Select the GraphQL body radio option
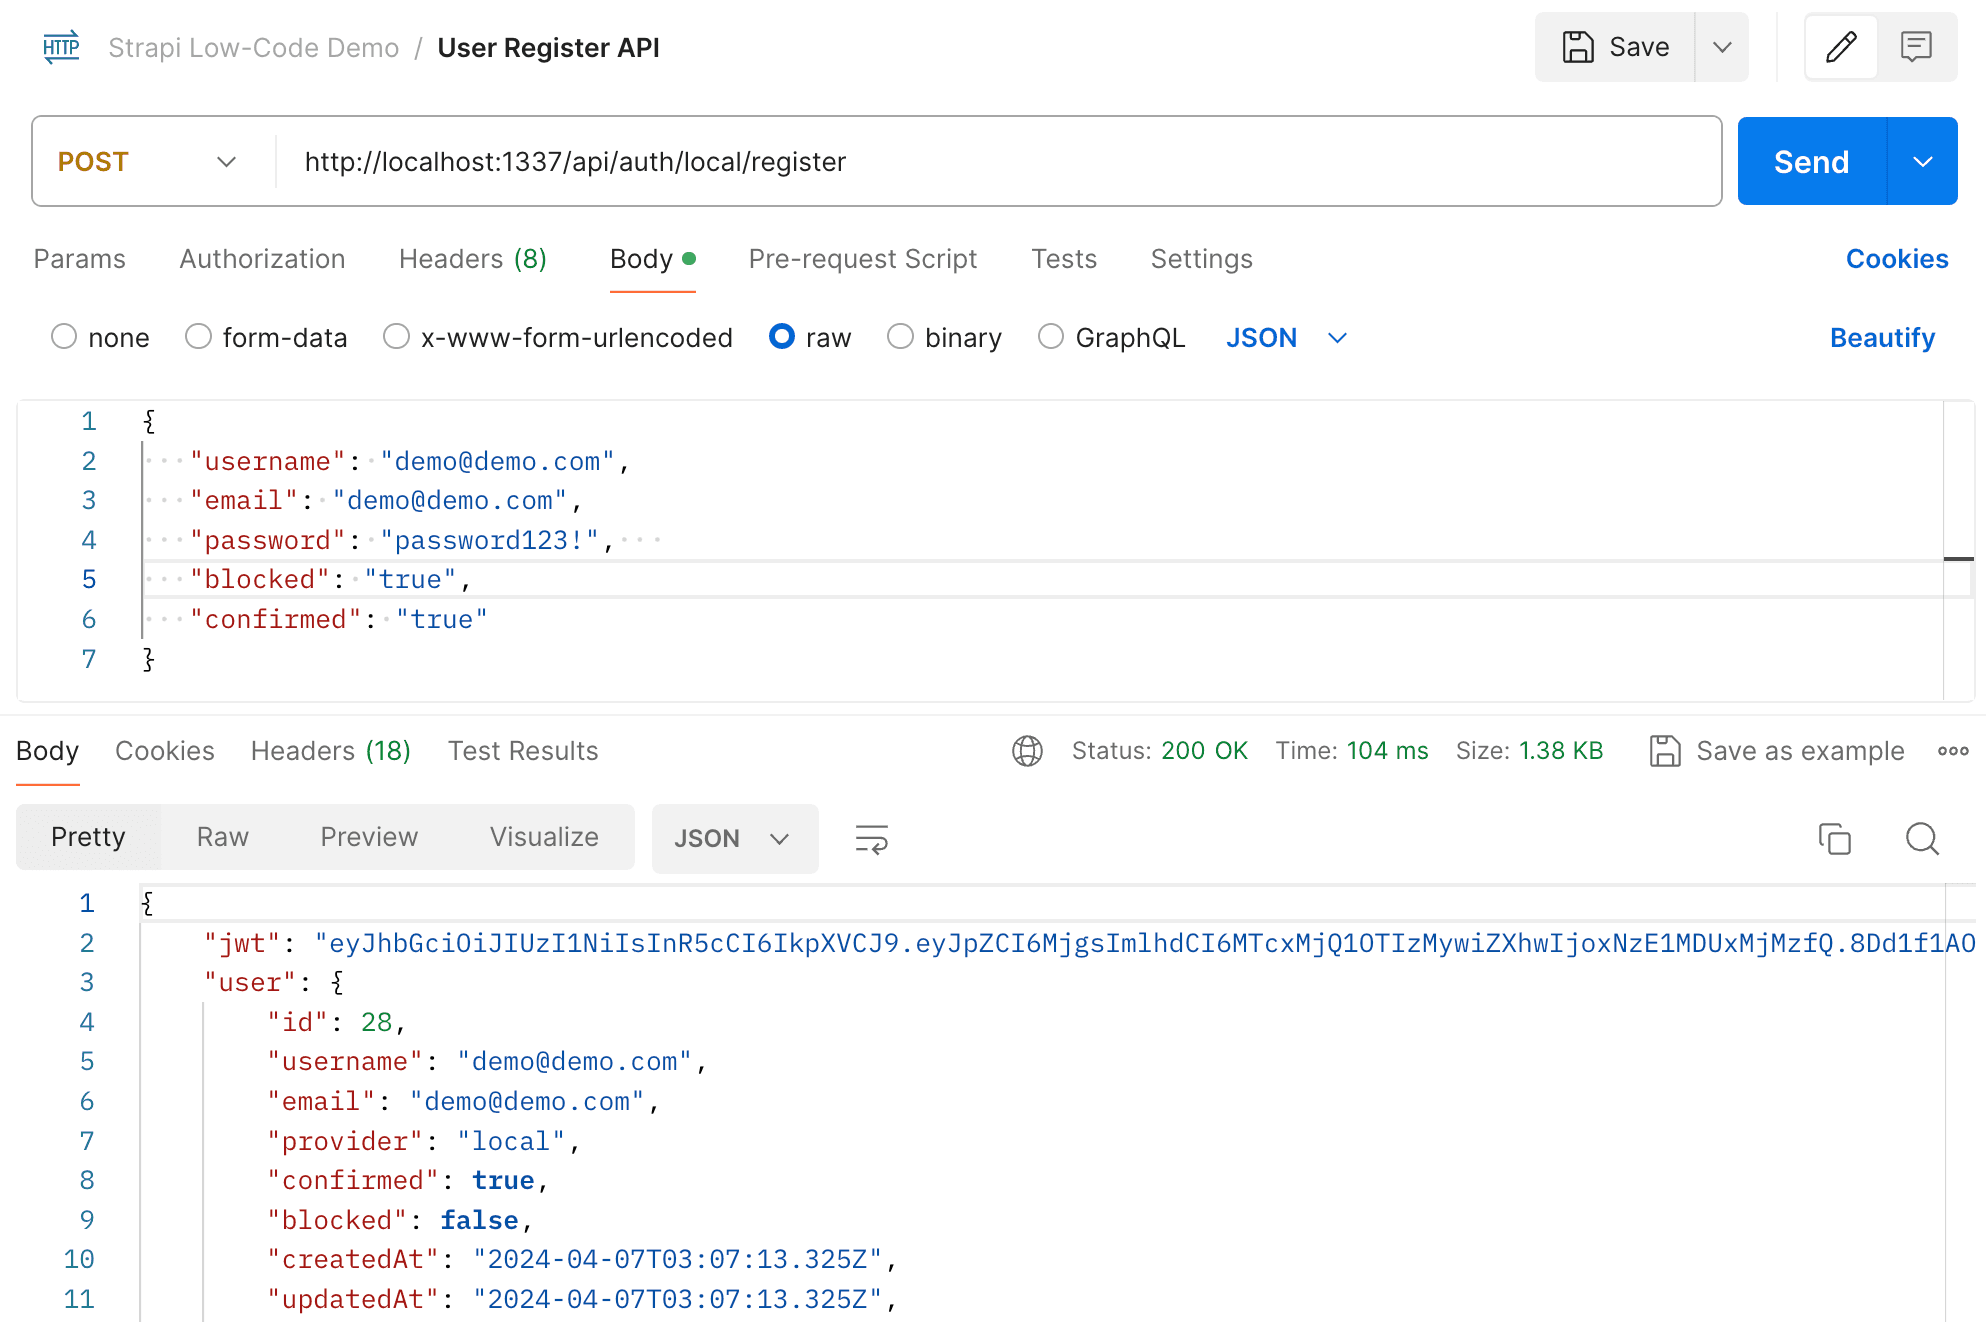 click(1051, 337)
